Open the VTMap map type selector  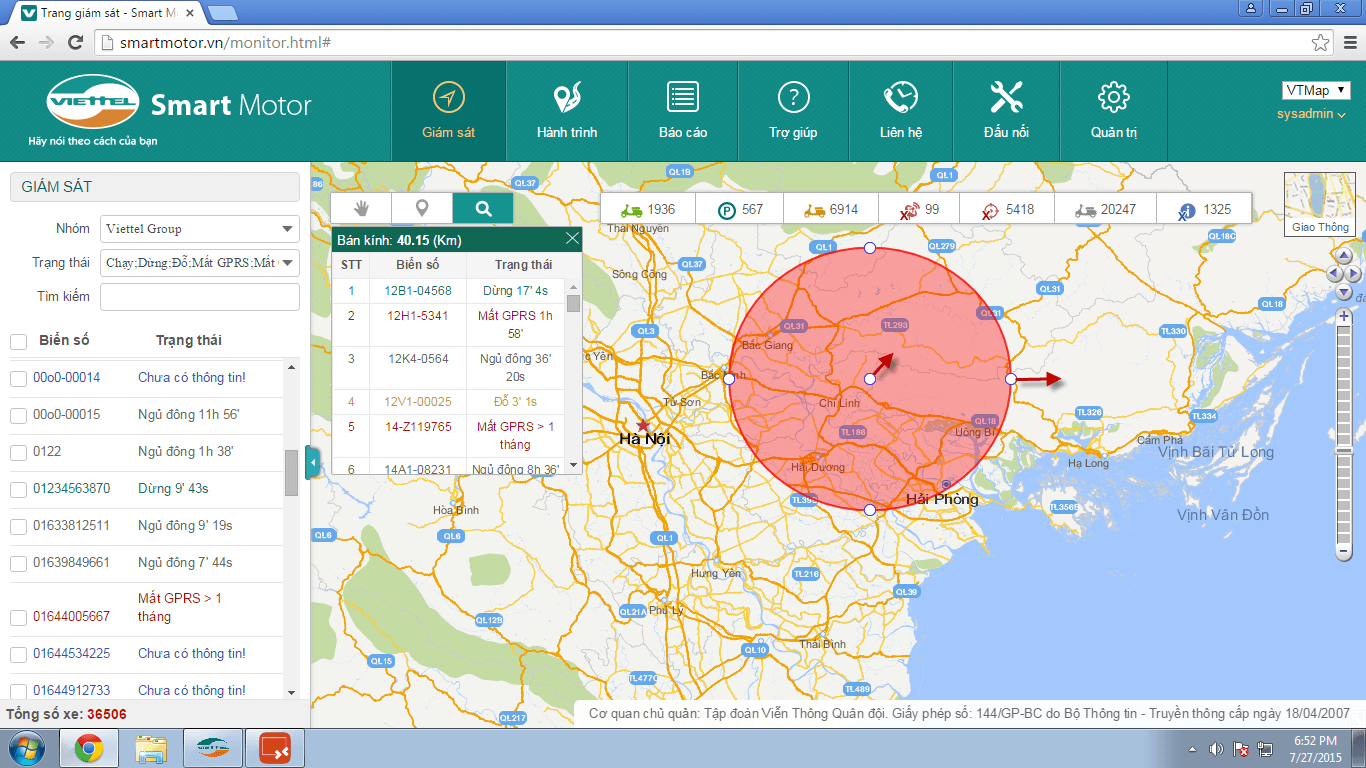tap(1315, 91)
